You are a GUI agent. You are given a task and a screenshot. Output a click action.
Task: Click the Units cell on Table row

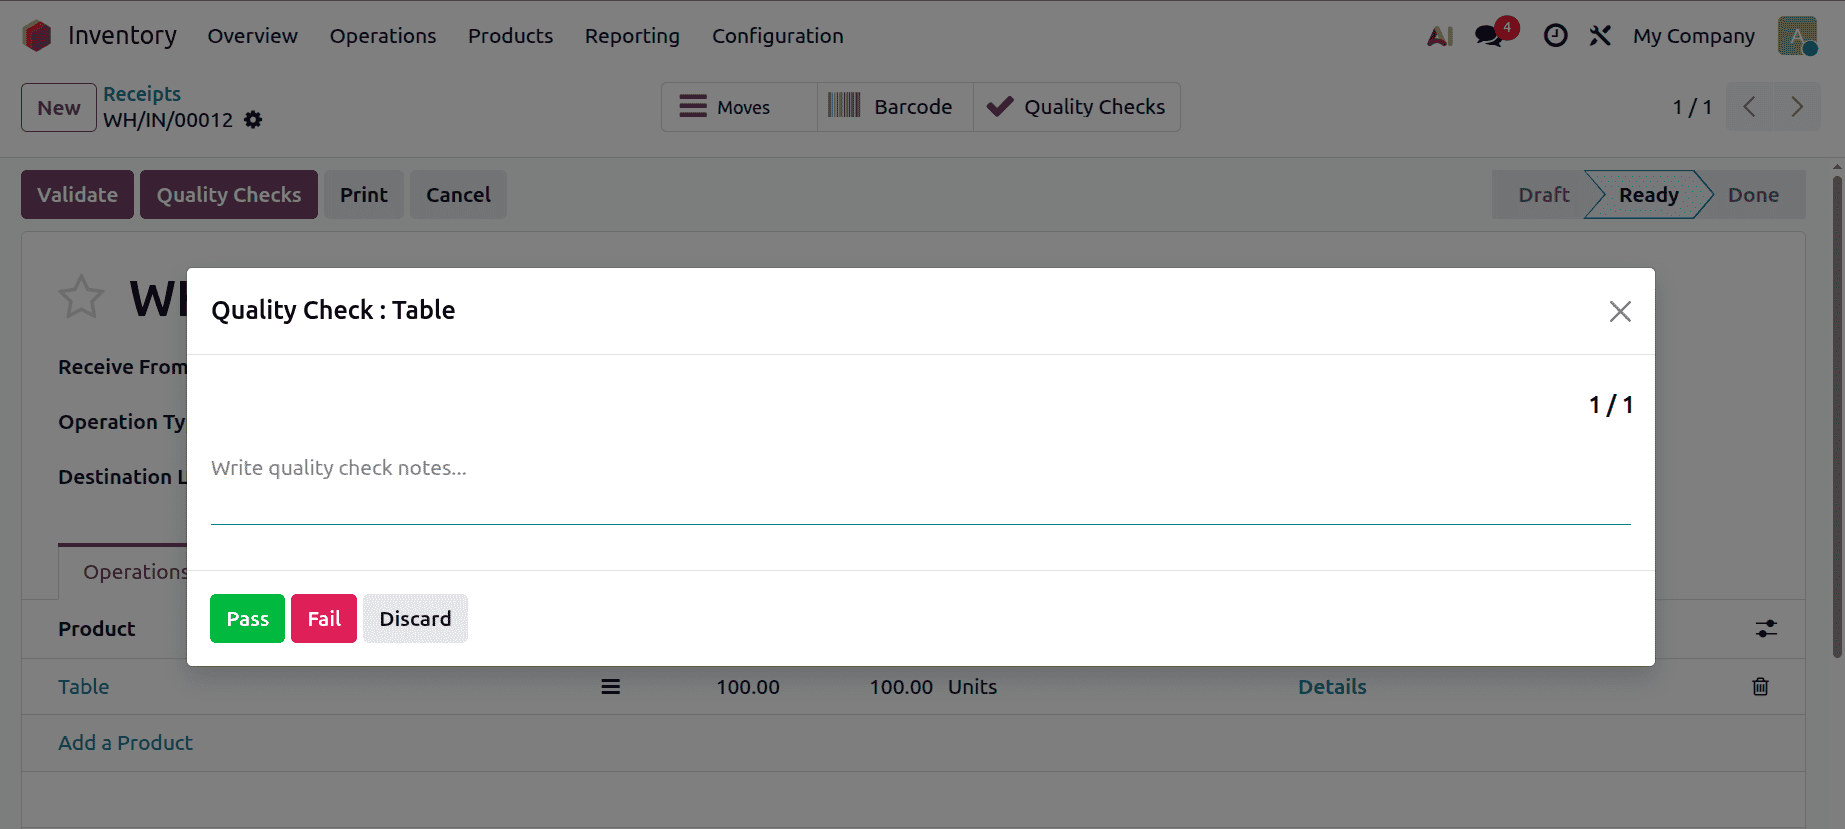pyautogui.click(x=972, y=687)
